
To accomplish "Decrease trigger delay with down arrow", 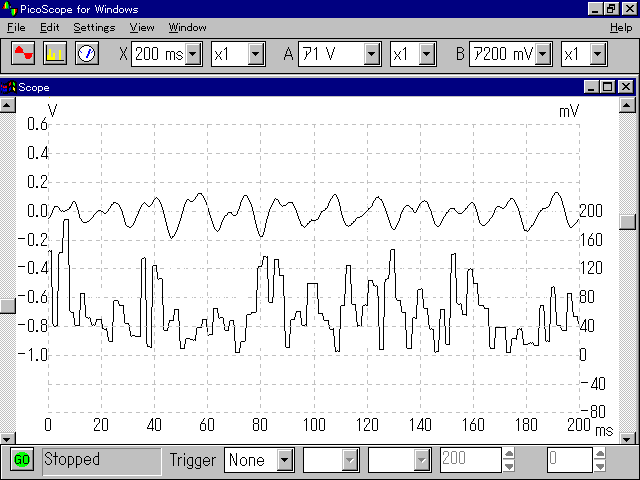I will pos(600,466).
